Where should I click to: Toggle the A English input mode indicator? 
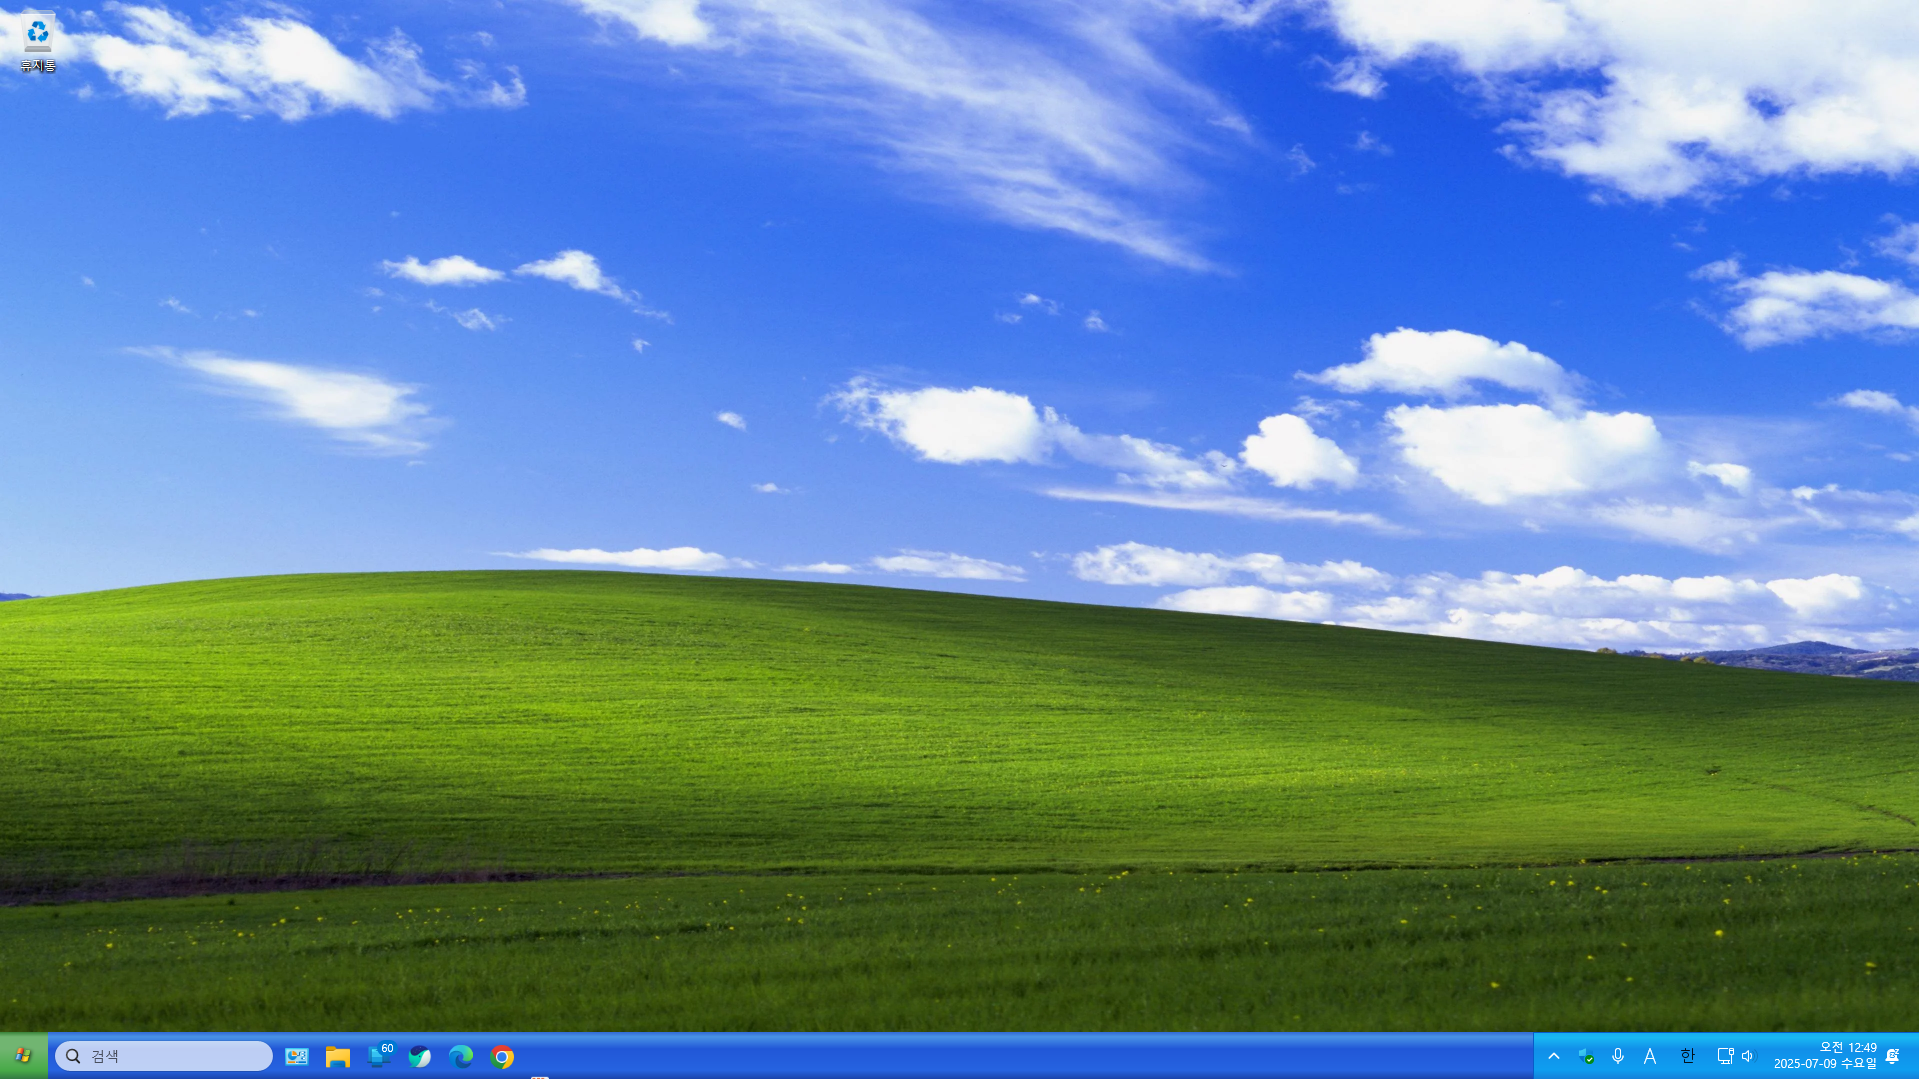coord(1650,1056)
